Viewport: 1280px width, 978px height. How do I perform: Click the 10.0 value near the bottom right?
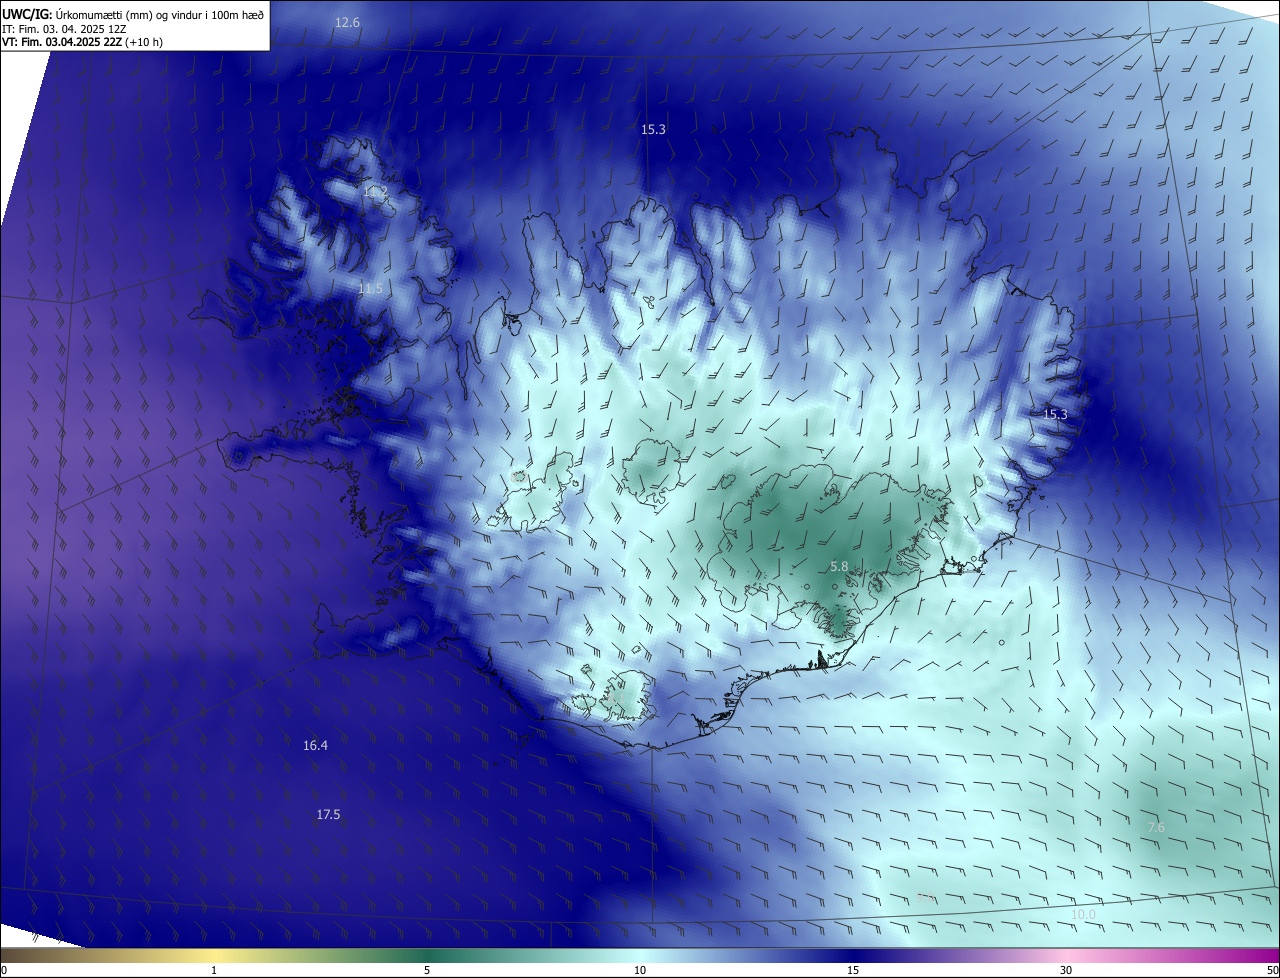point(1083,915)
